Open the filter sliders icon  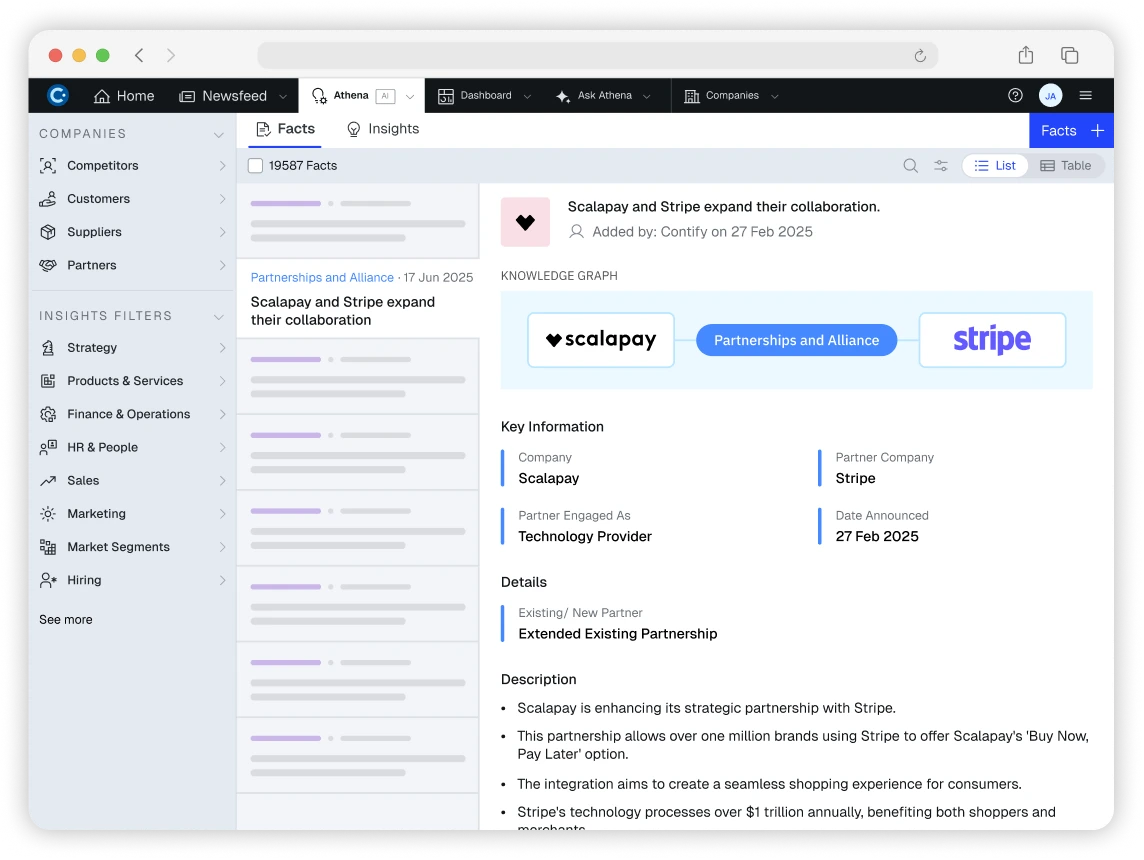[x=941, y=166]
